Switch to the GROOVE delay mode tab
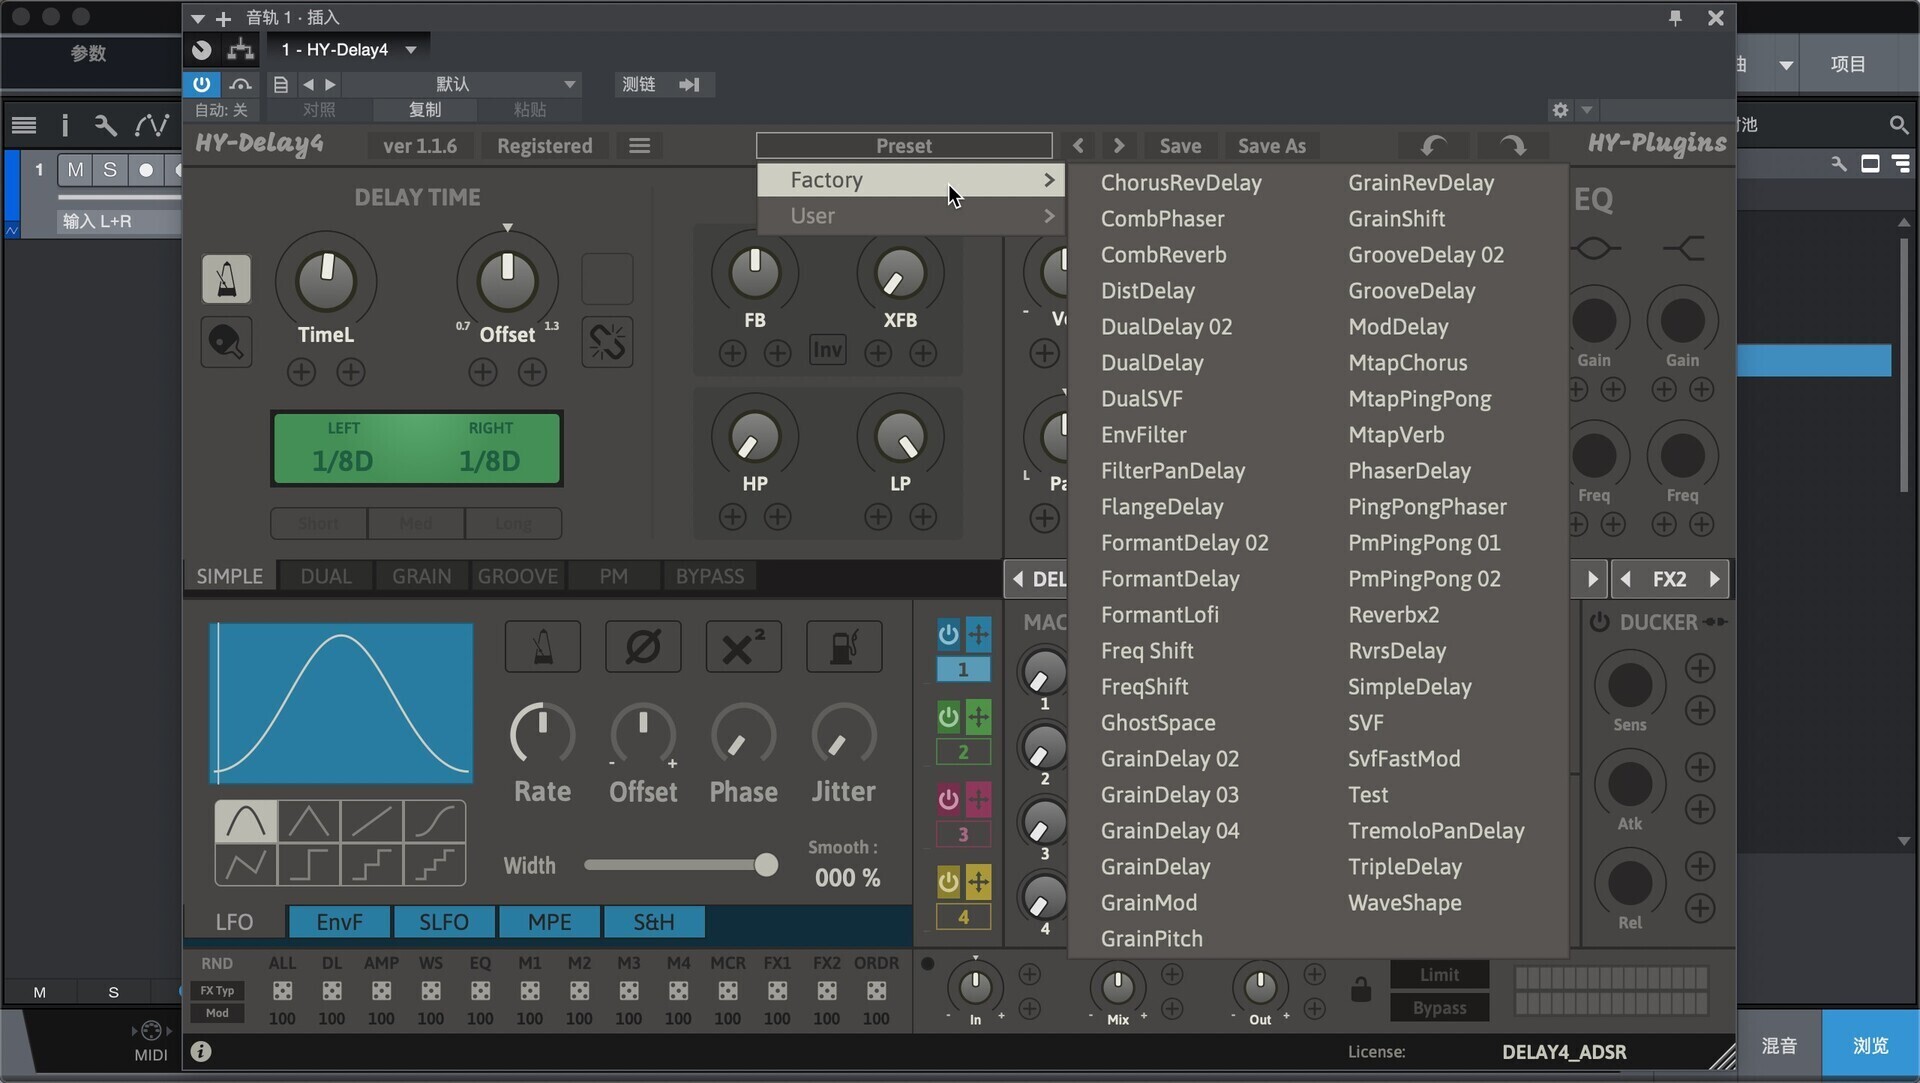The image size is (1920, 1083). point(518,576)
